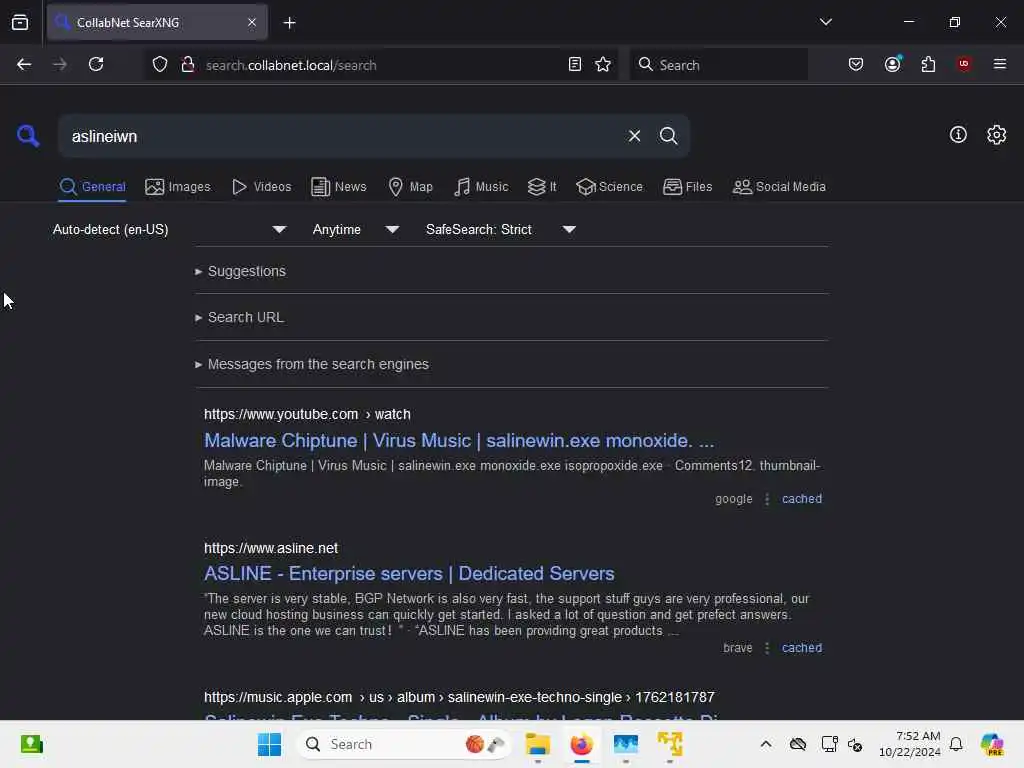Focus the Firefox toolbar Search box
This screenshot has height=768, width=1024.
718,65
